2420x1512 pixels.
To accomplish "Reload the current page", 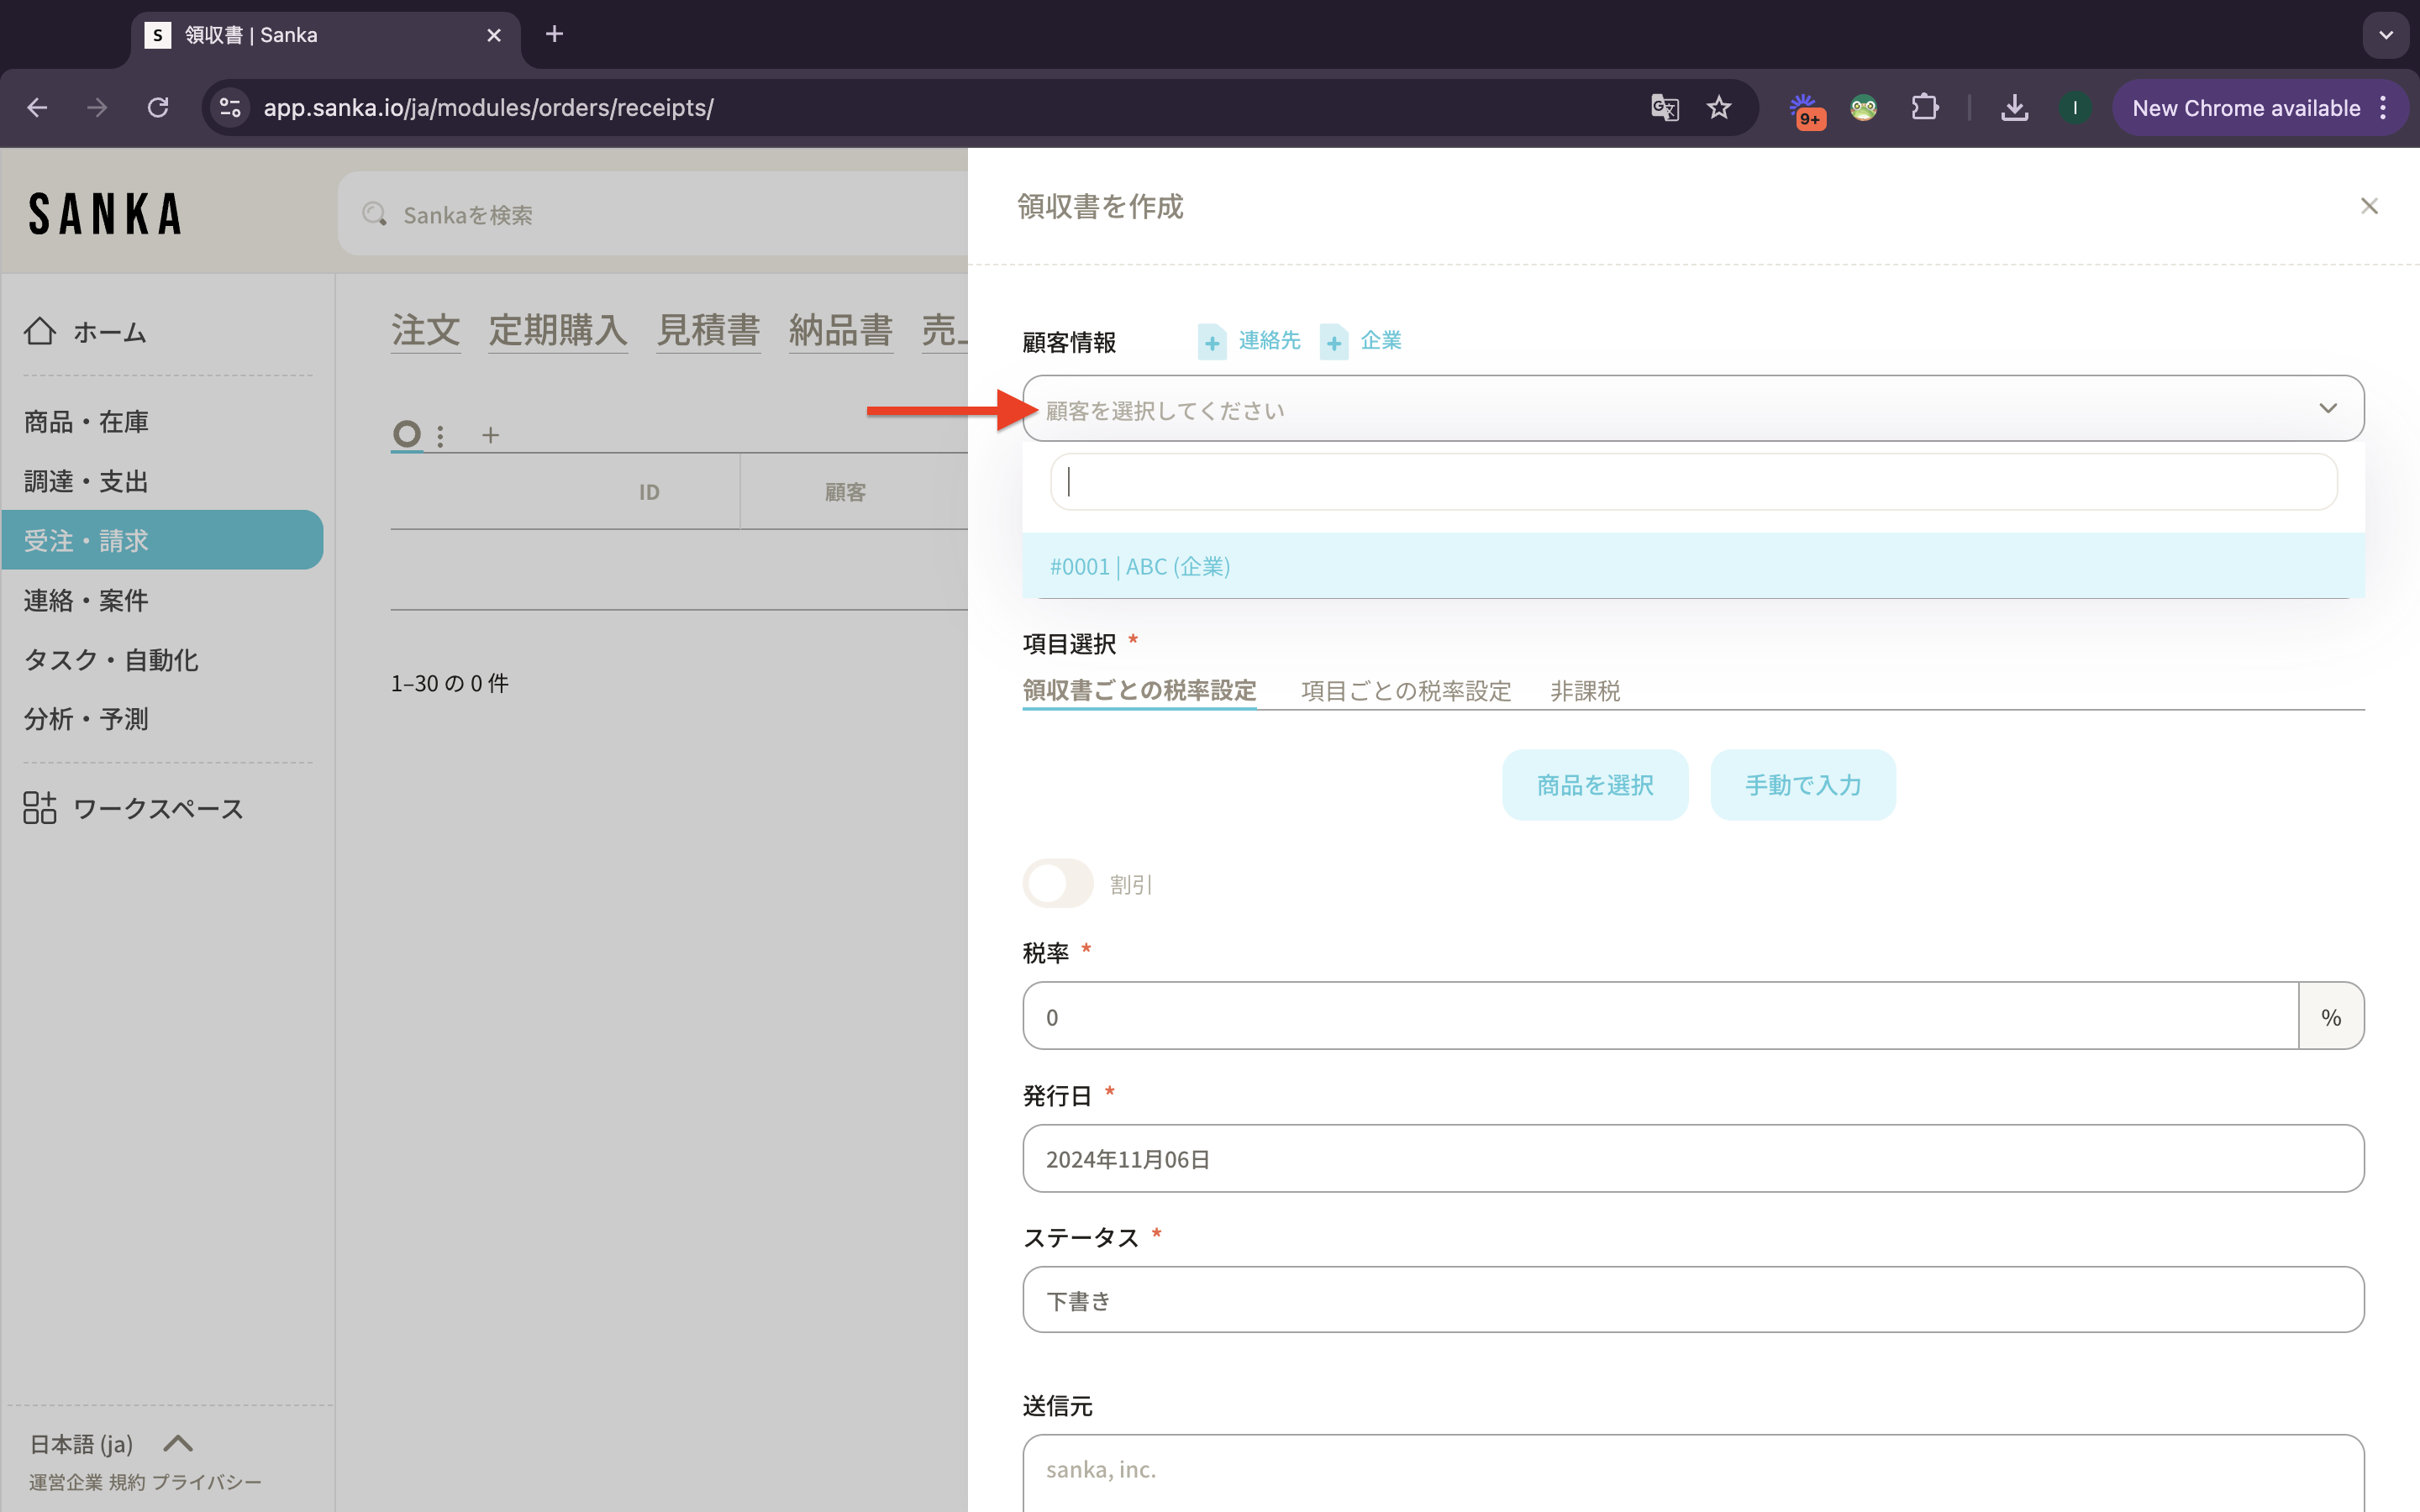I will point(158,108).
